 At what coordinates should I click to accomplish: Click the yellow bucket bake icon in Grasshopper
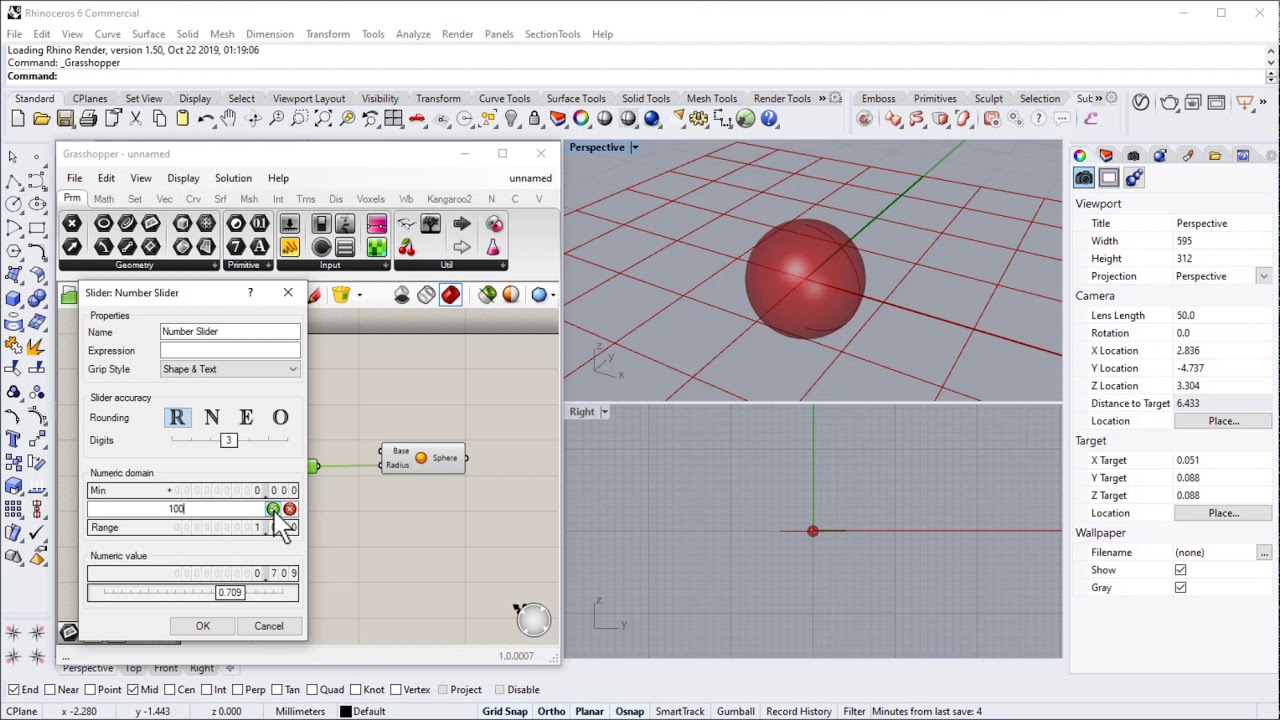(x=342, y=295)
